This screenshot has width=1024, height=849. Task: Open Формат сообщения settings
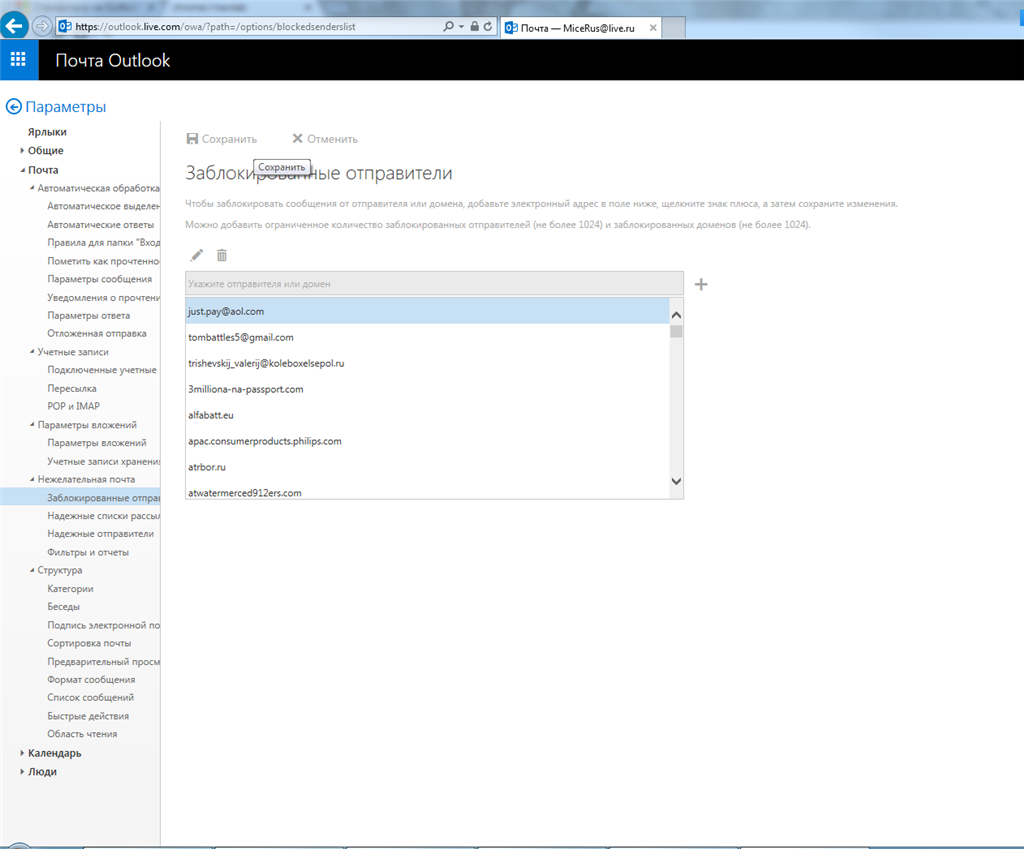coord(91,680)
